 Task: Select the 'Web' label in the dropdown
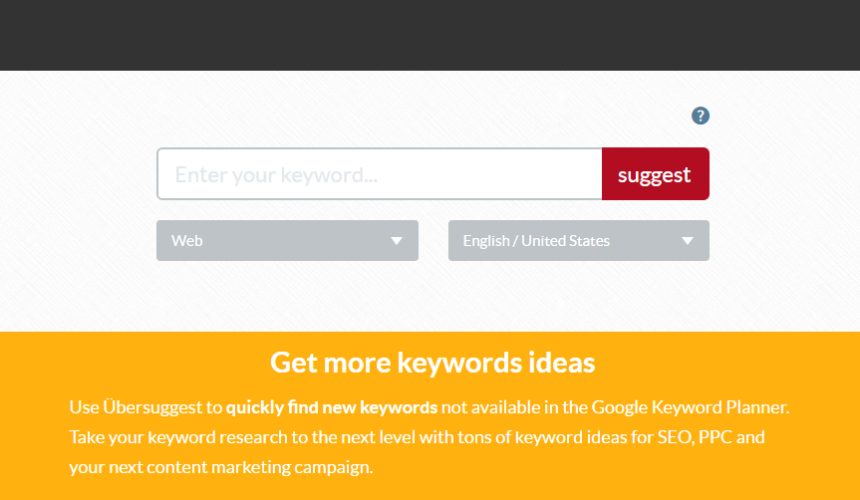(187, 241)
